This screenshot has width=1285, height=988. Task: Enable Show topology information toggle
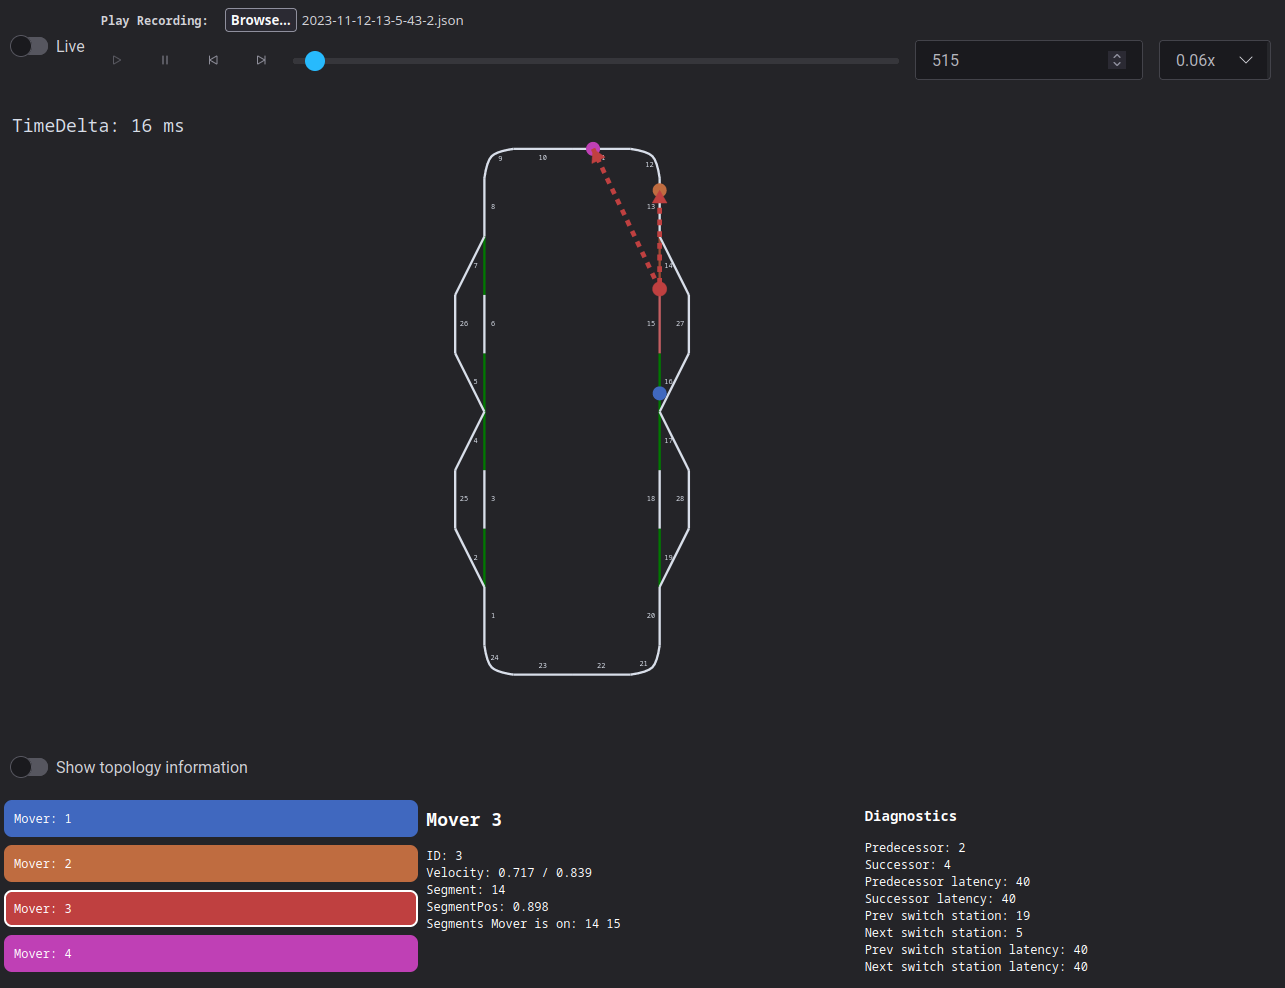click(x=29, y=767)
